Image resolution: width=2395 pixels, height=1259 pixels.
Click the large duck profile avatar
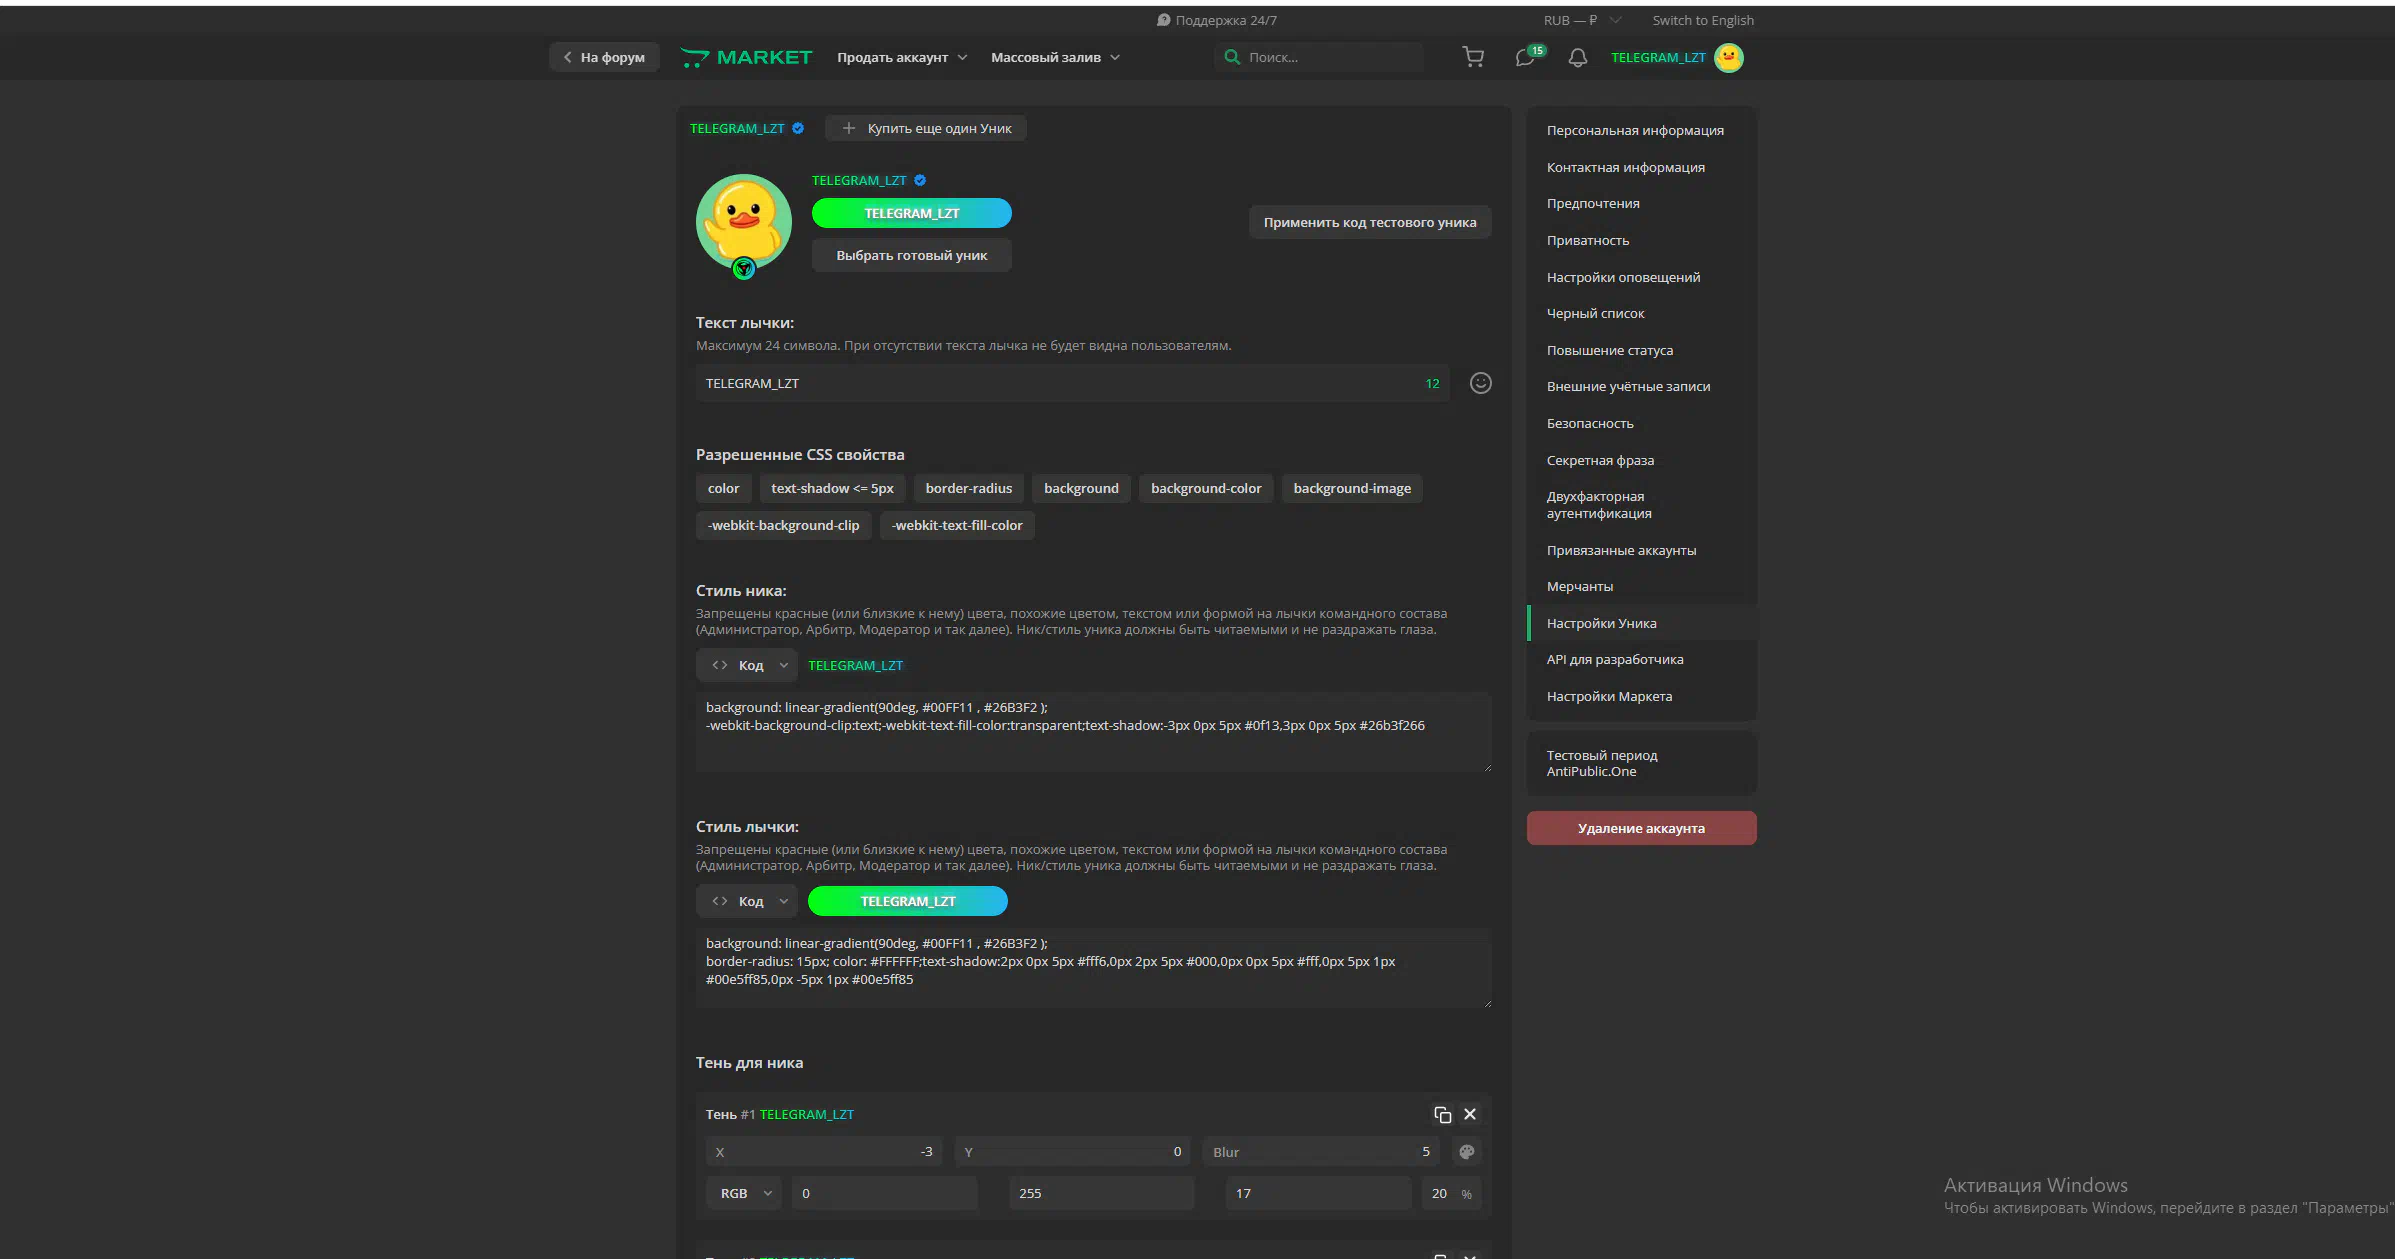click(x=744, y=223)
